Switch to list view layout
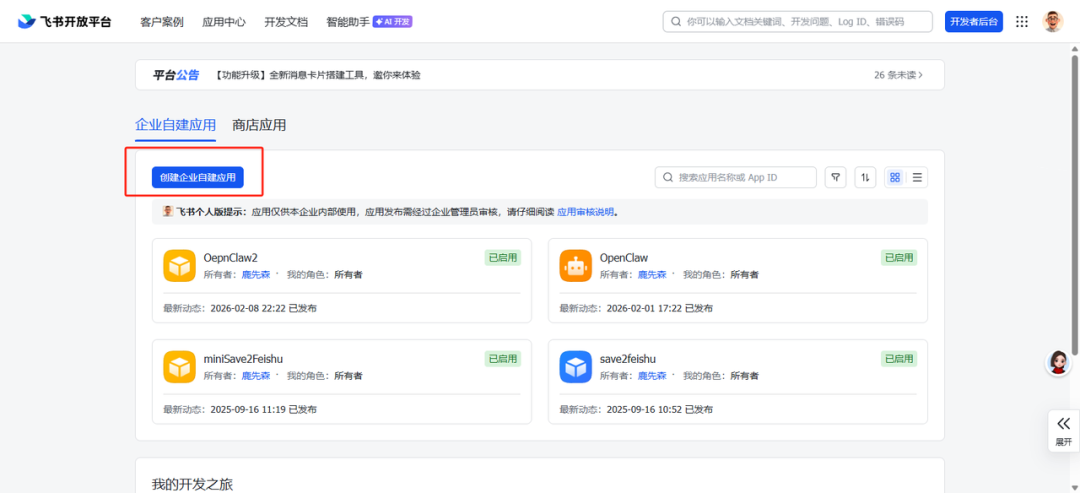The width and height of the screenshot is (1080, 493). (x=917, y=178)
